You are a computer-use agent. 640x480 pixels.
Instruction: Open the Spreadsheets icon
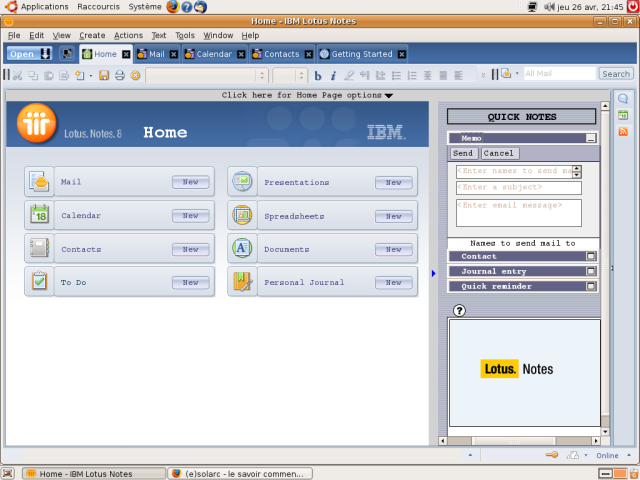[x=242, y=215]
